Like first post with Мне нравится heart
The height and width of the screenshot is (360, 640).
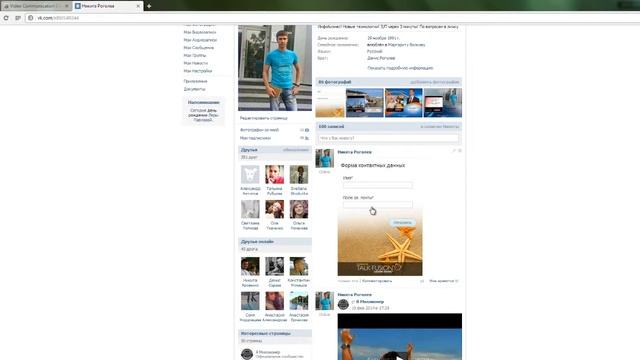(x=444, y=281)
